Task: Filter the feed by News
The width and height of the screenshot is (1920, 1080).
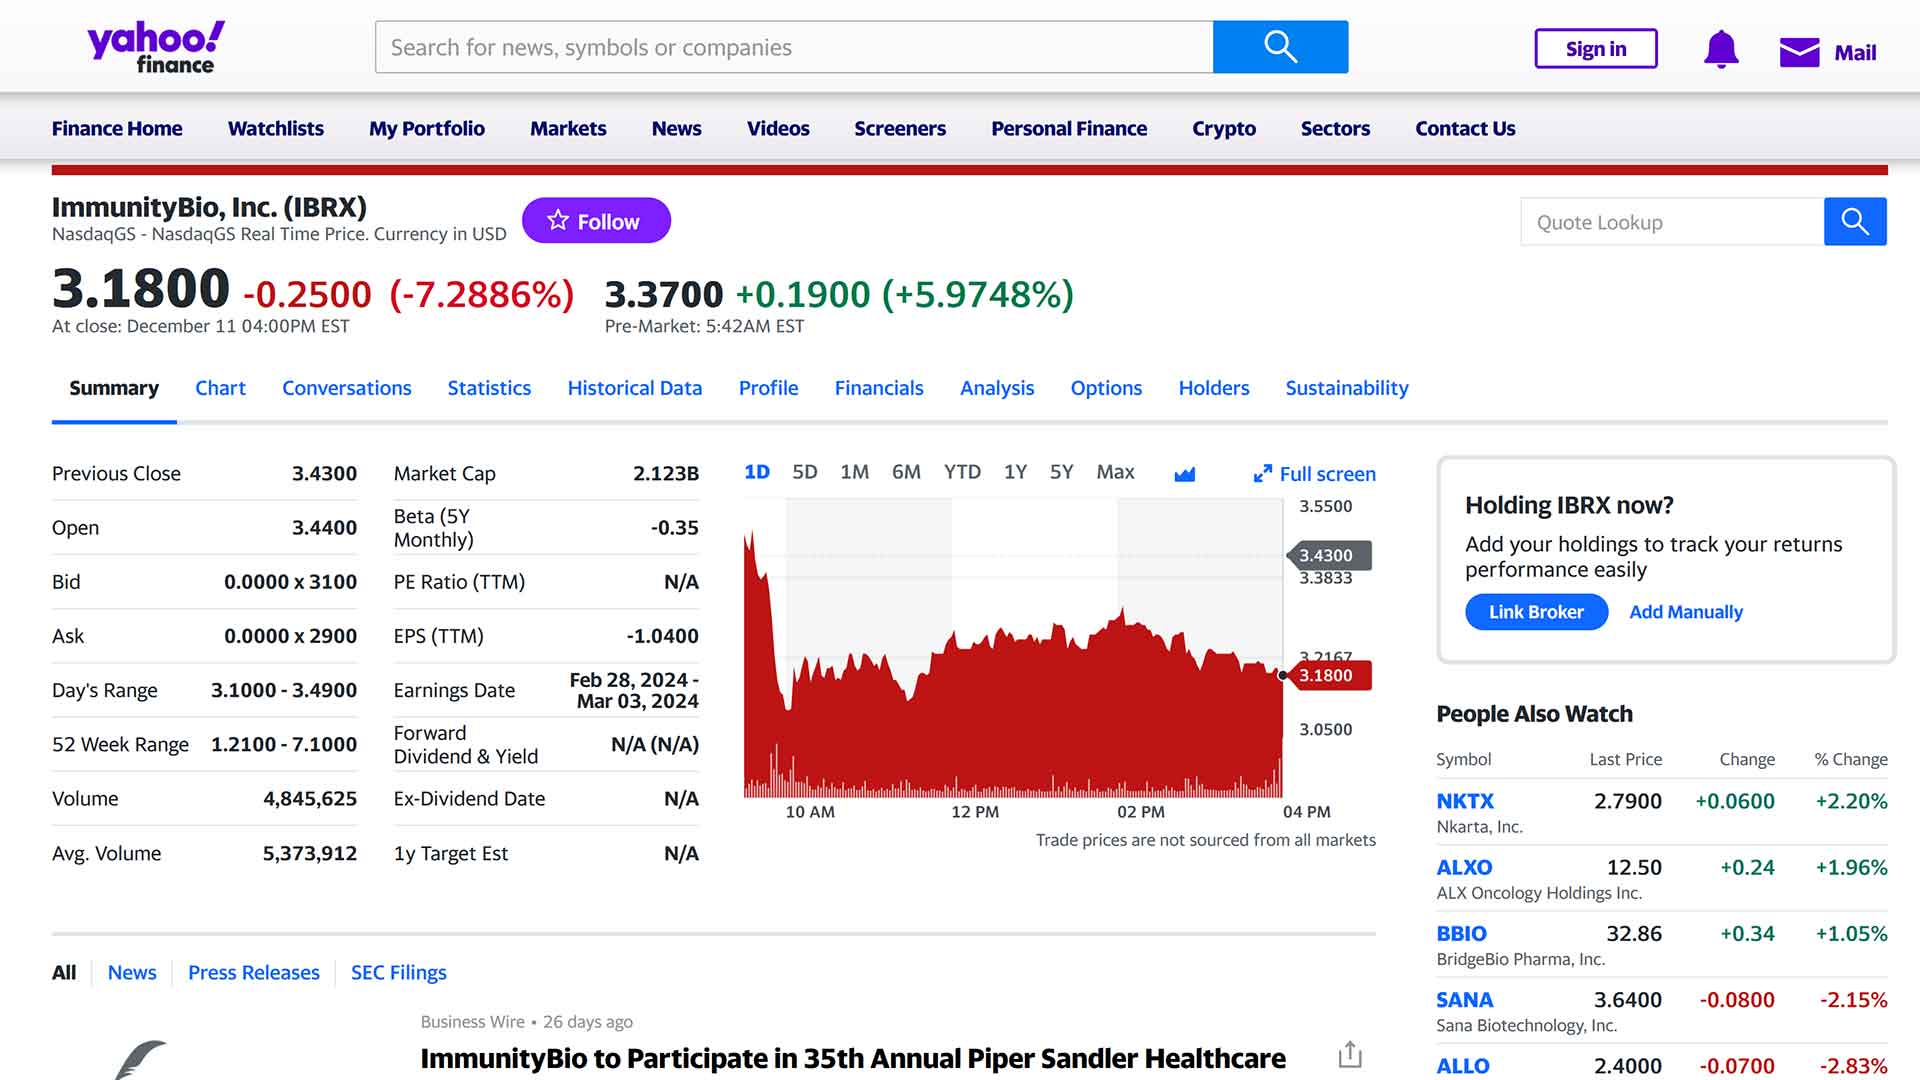Action: click(132, 973)
